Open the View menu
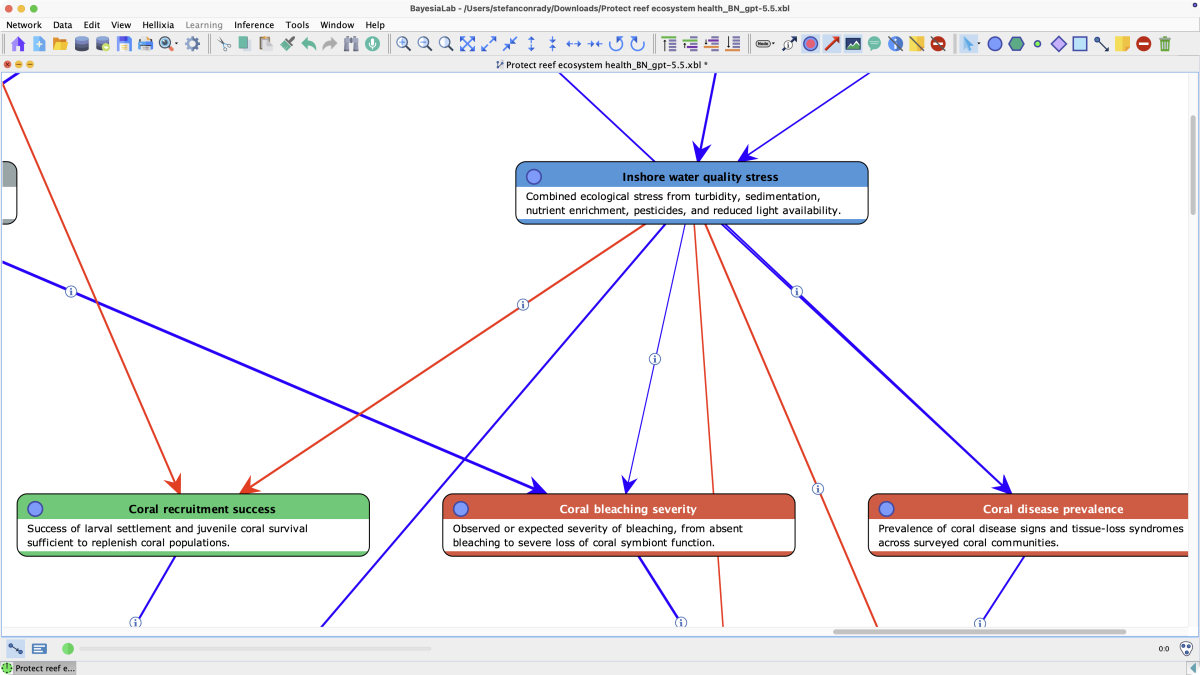The image size is (1200, 675). click(x=121, y=25)
